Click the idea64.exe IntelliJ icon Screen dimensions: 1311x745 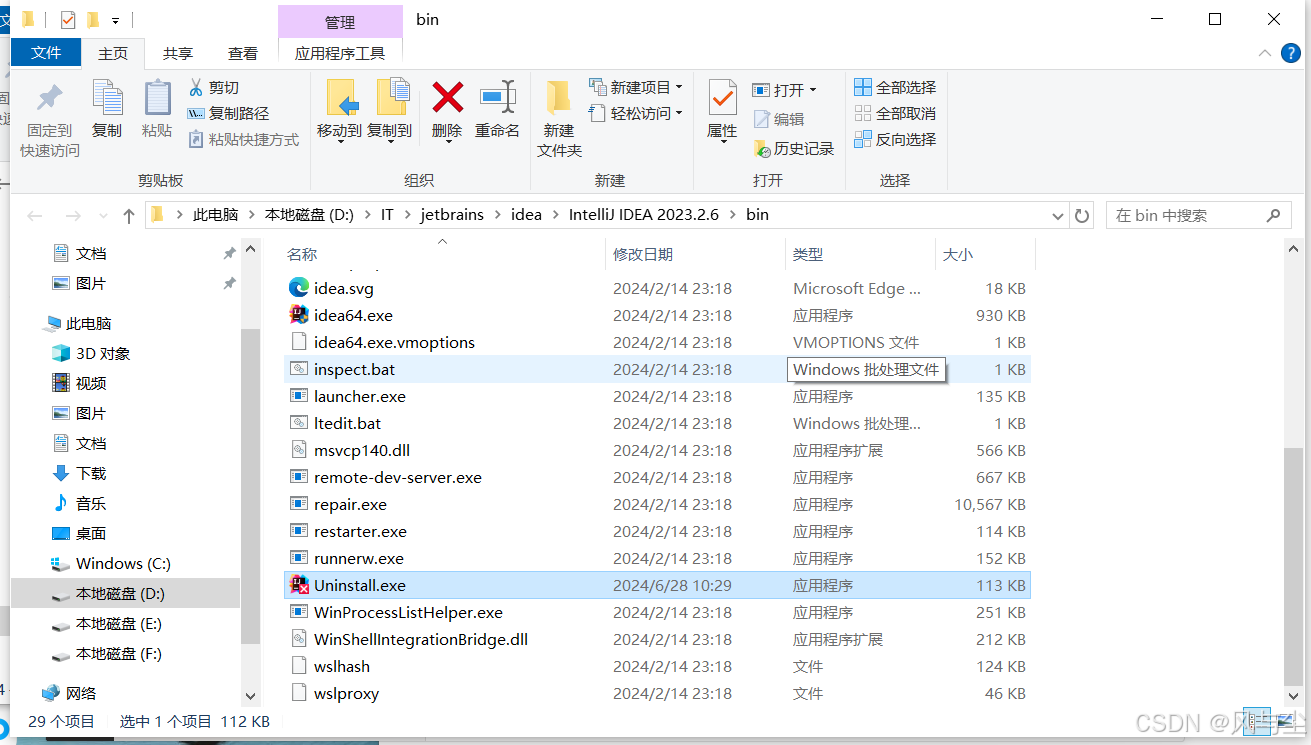pyautogui.click(x=298, y=315)
